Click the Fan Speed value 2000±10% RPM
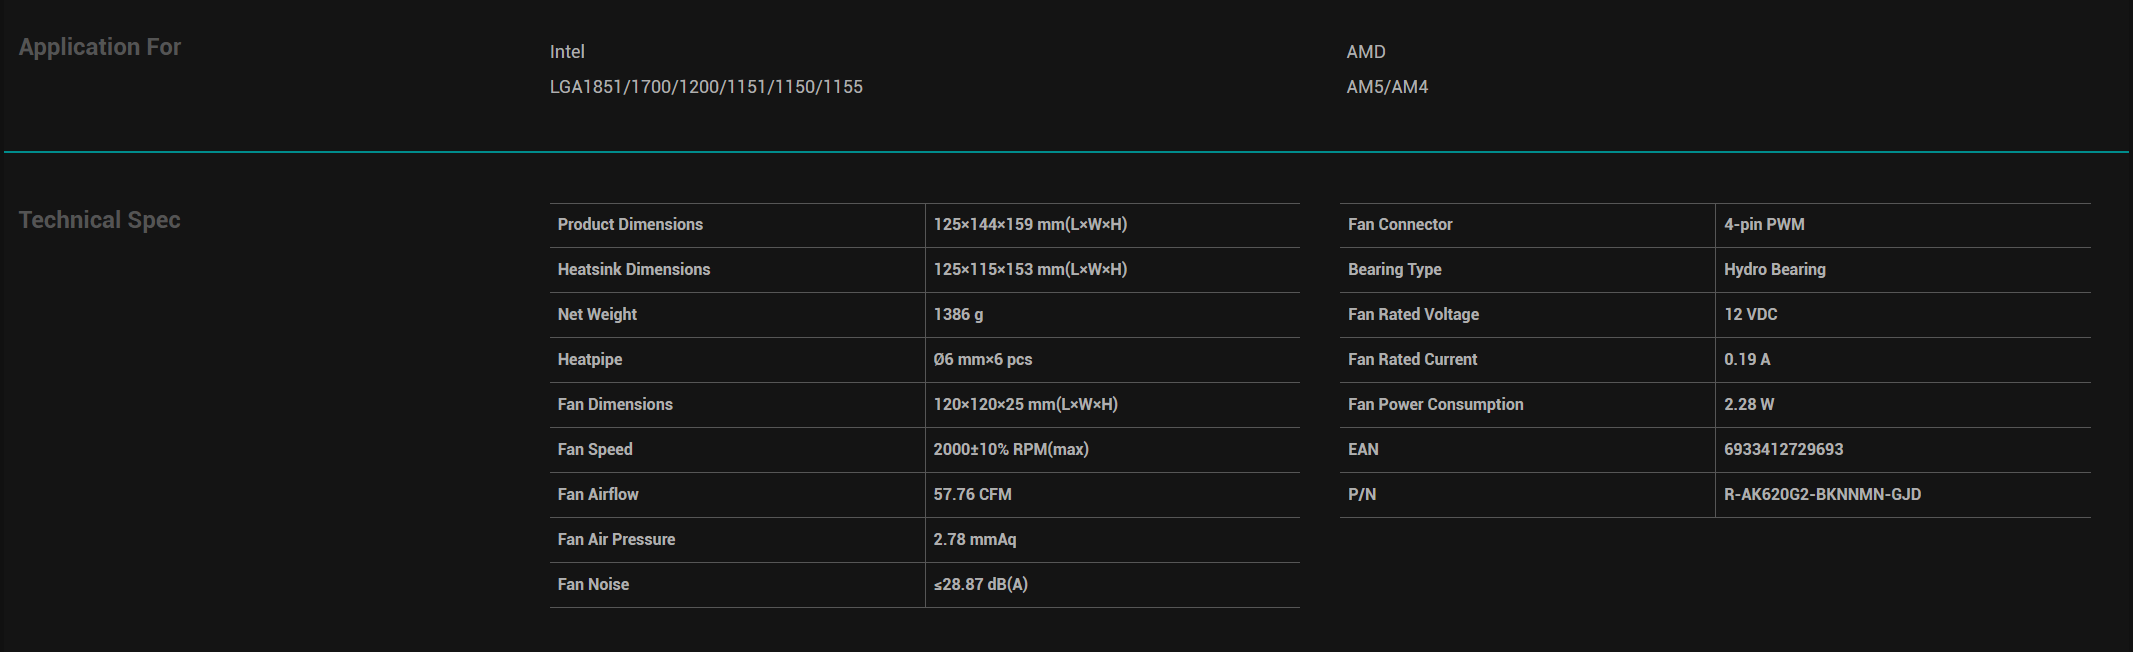The image size is (2133, 652). coord(1011,450)
